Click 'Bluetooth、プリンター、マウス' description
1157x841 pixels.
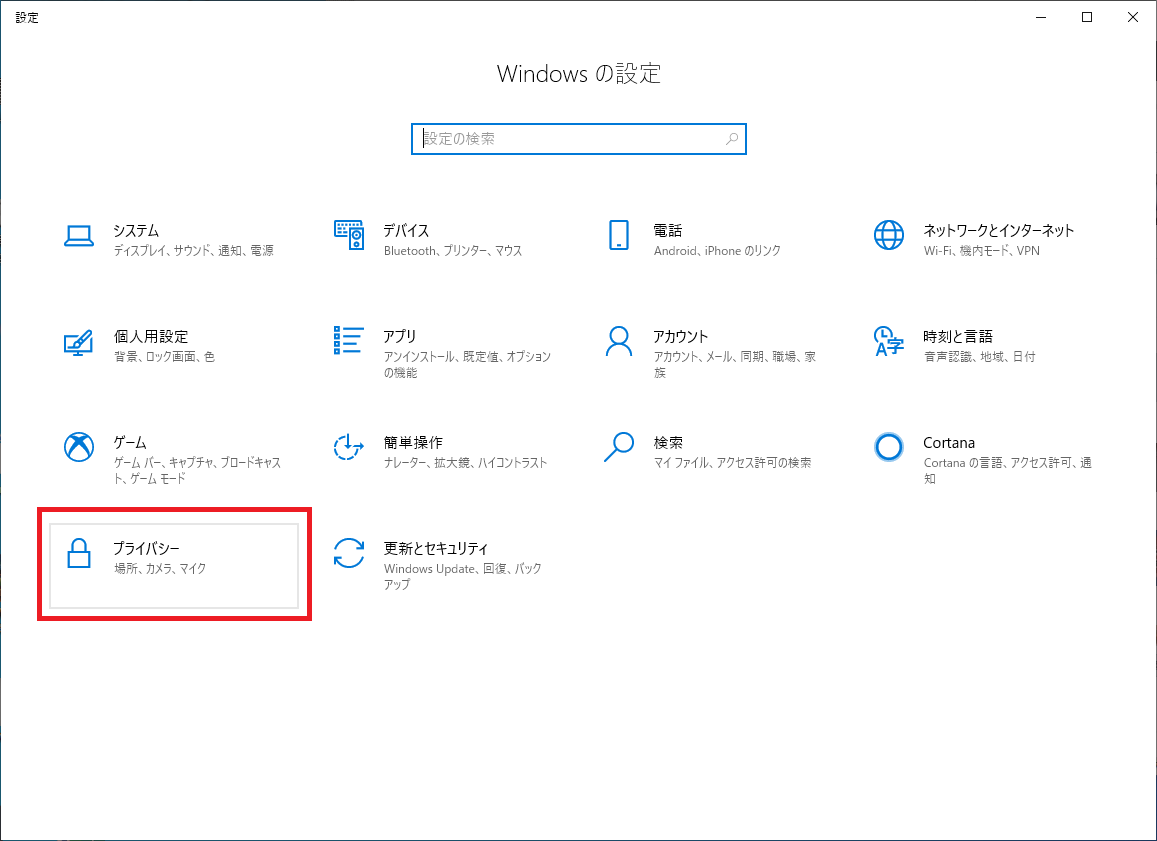[x=453, y=251]
